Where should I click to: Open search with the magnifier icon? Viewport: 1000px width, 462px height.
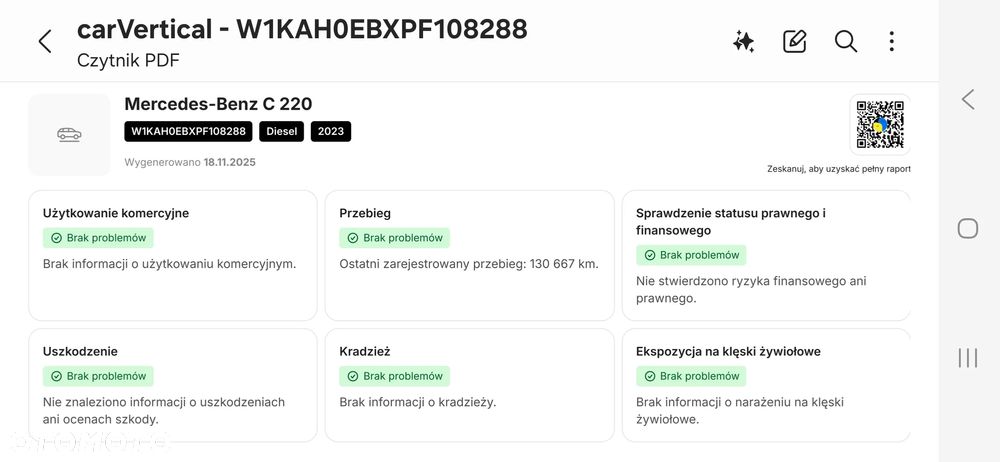pos(846,41)
